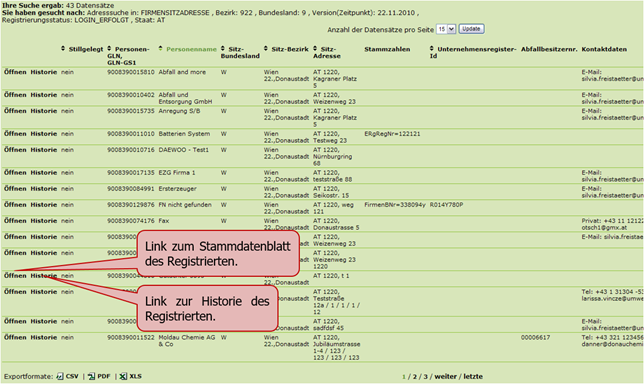
Task: Export results via the PDF icon
Action: 91,376
